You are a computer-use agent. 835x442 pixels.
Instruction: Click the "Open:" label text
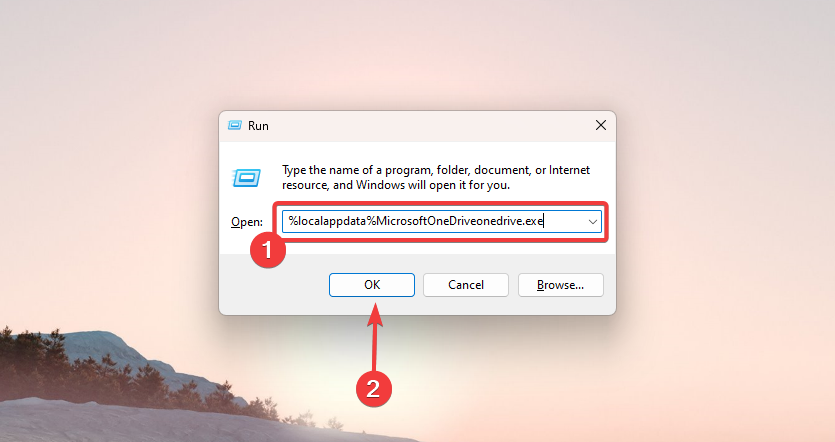tap(247, 222)
